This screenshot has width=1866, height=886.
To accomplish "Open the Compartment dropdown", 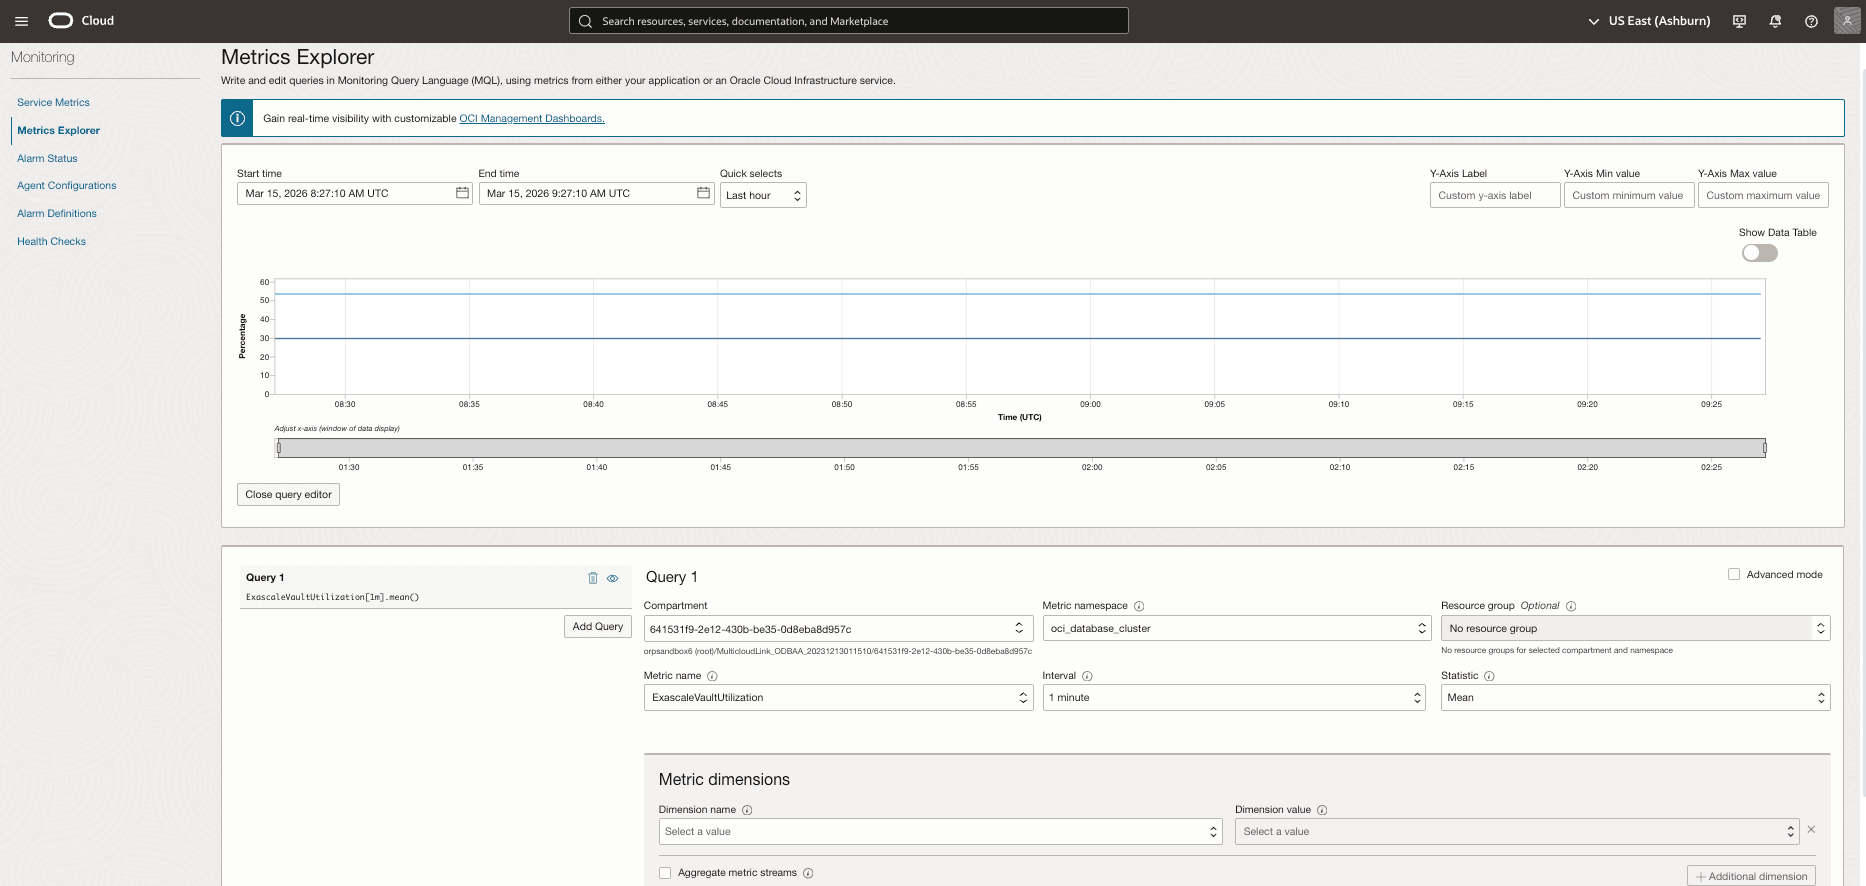I will point(838,629).
